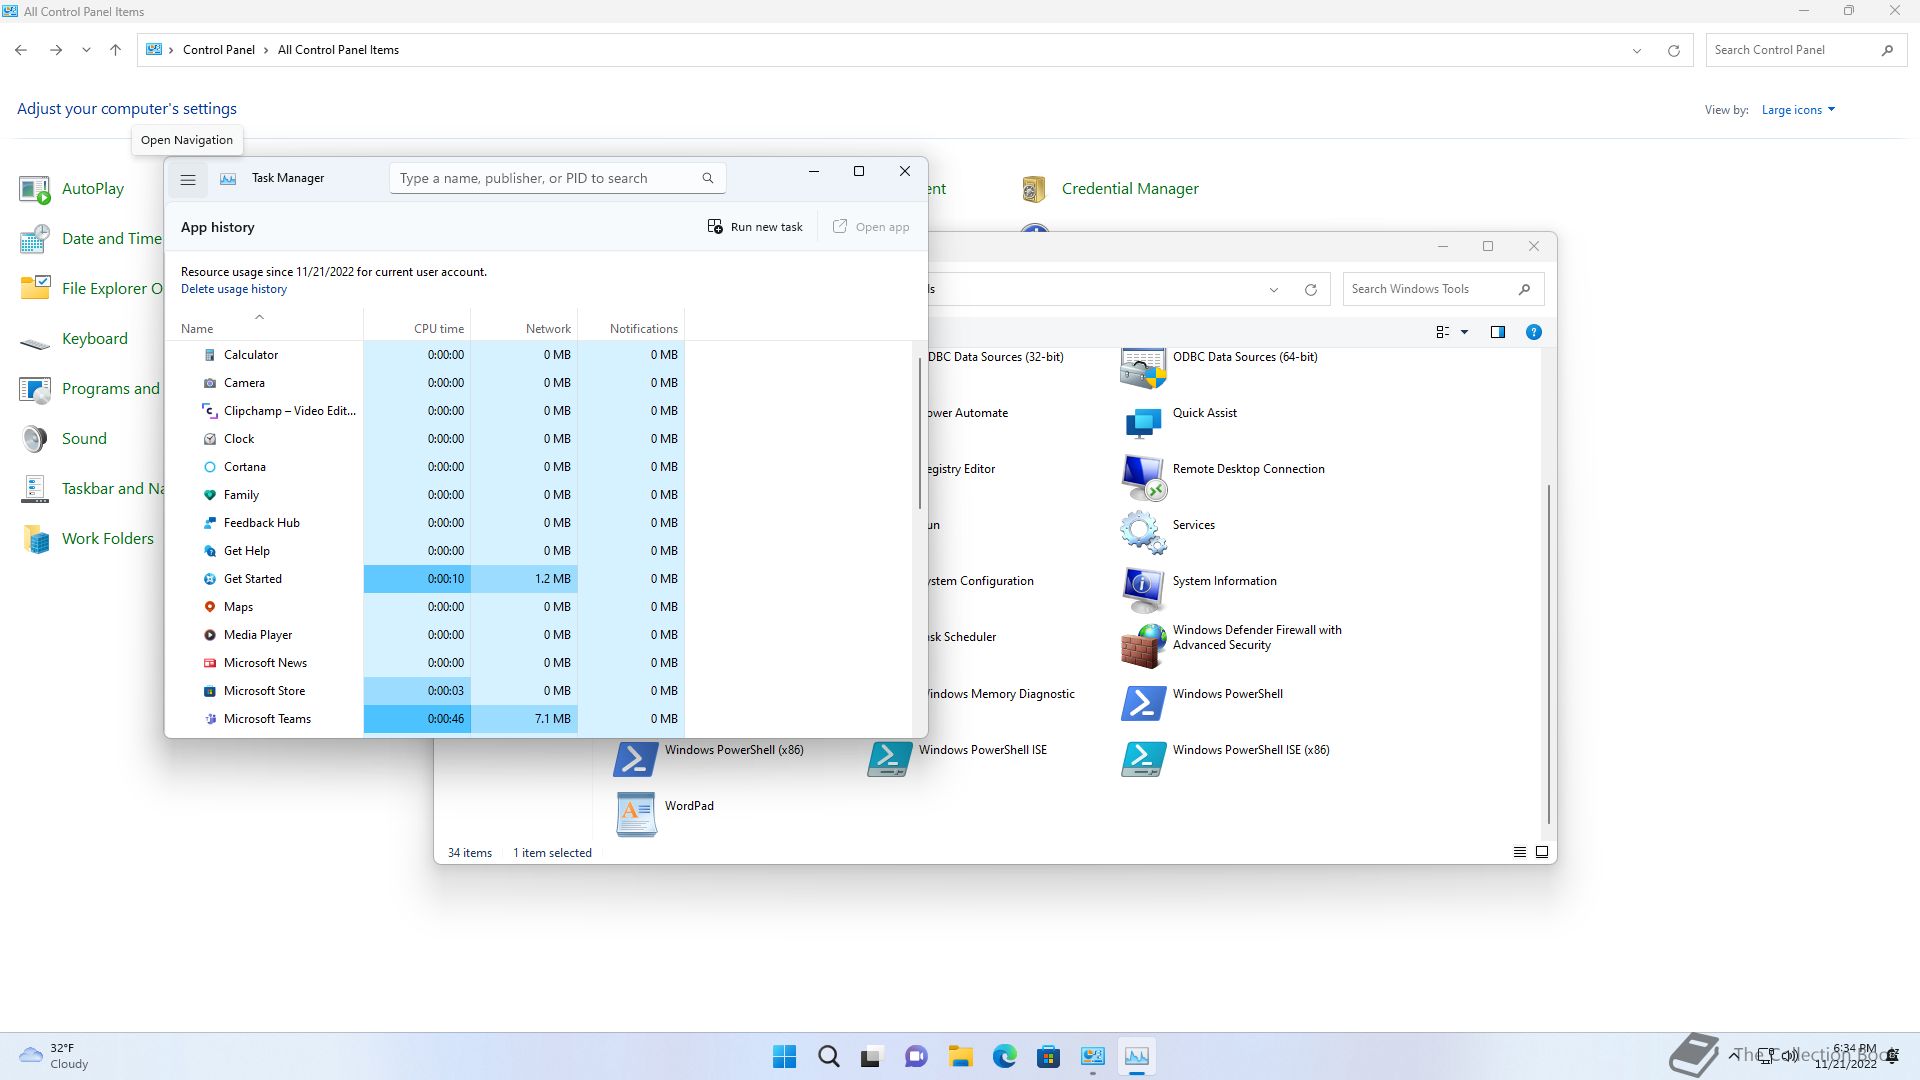Click the Sound speaker icon in Control Panel

point(35,439)
